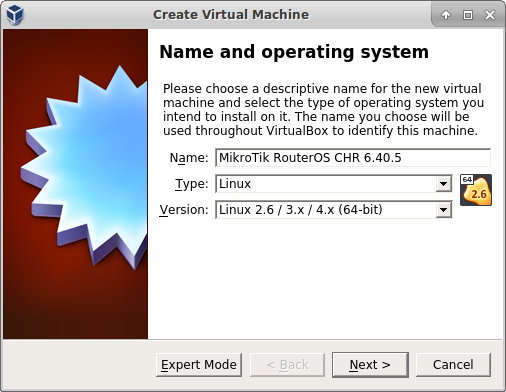Viewport: 506px width, 392px height.
Task: Click inside the Name text field
Action: click(353, 158)
